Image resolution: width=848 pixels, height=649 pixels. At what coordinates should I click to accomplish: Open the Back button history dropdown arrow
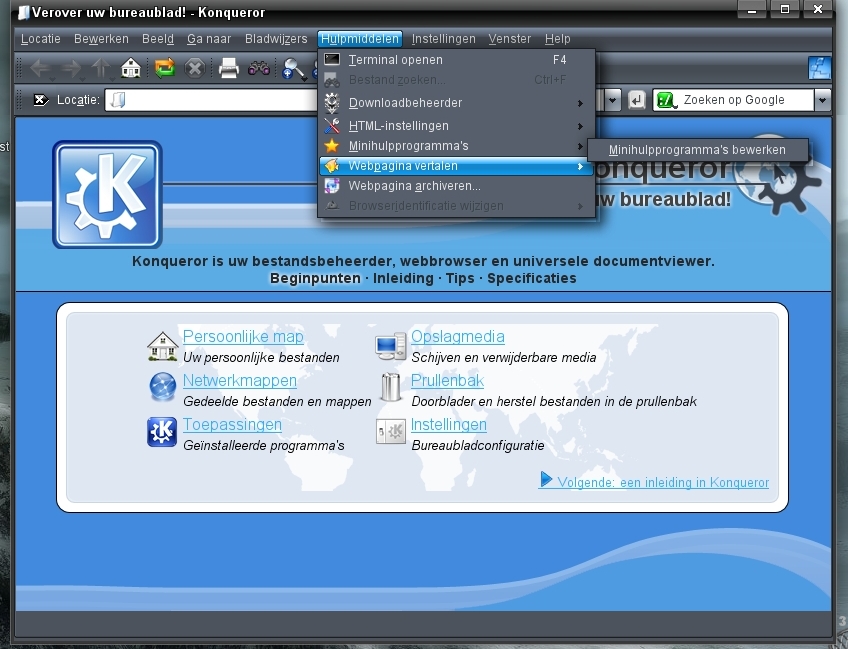52,79
